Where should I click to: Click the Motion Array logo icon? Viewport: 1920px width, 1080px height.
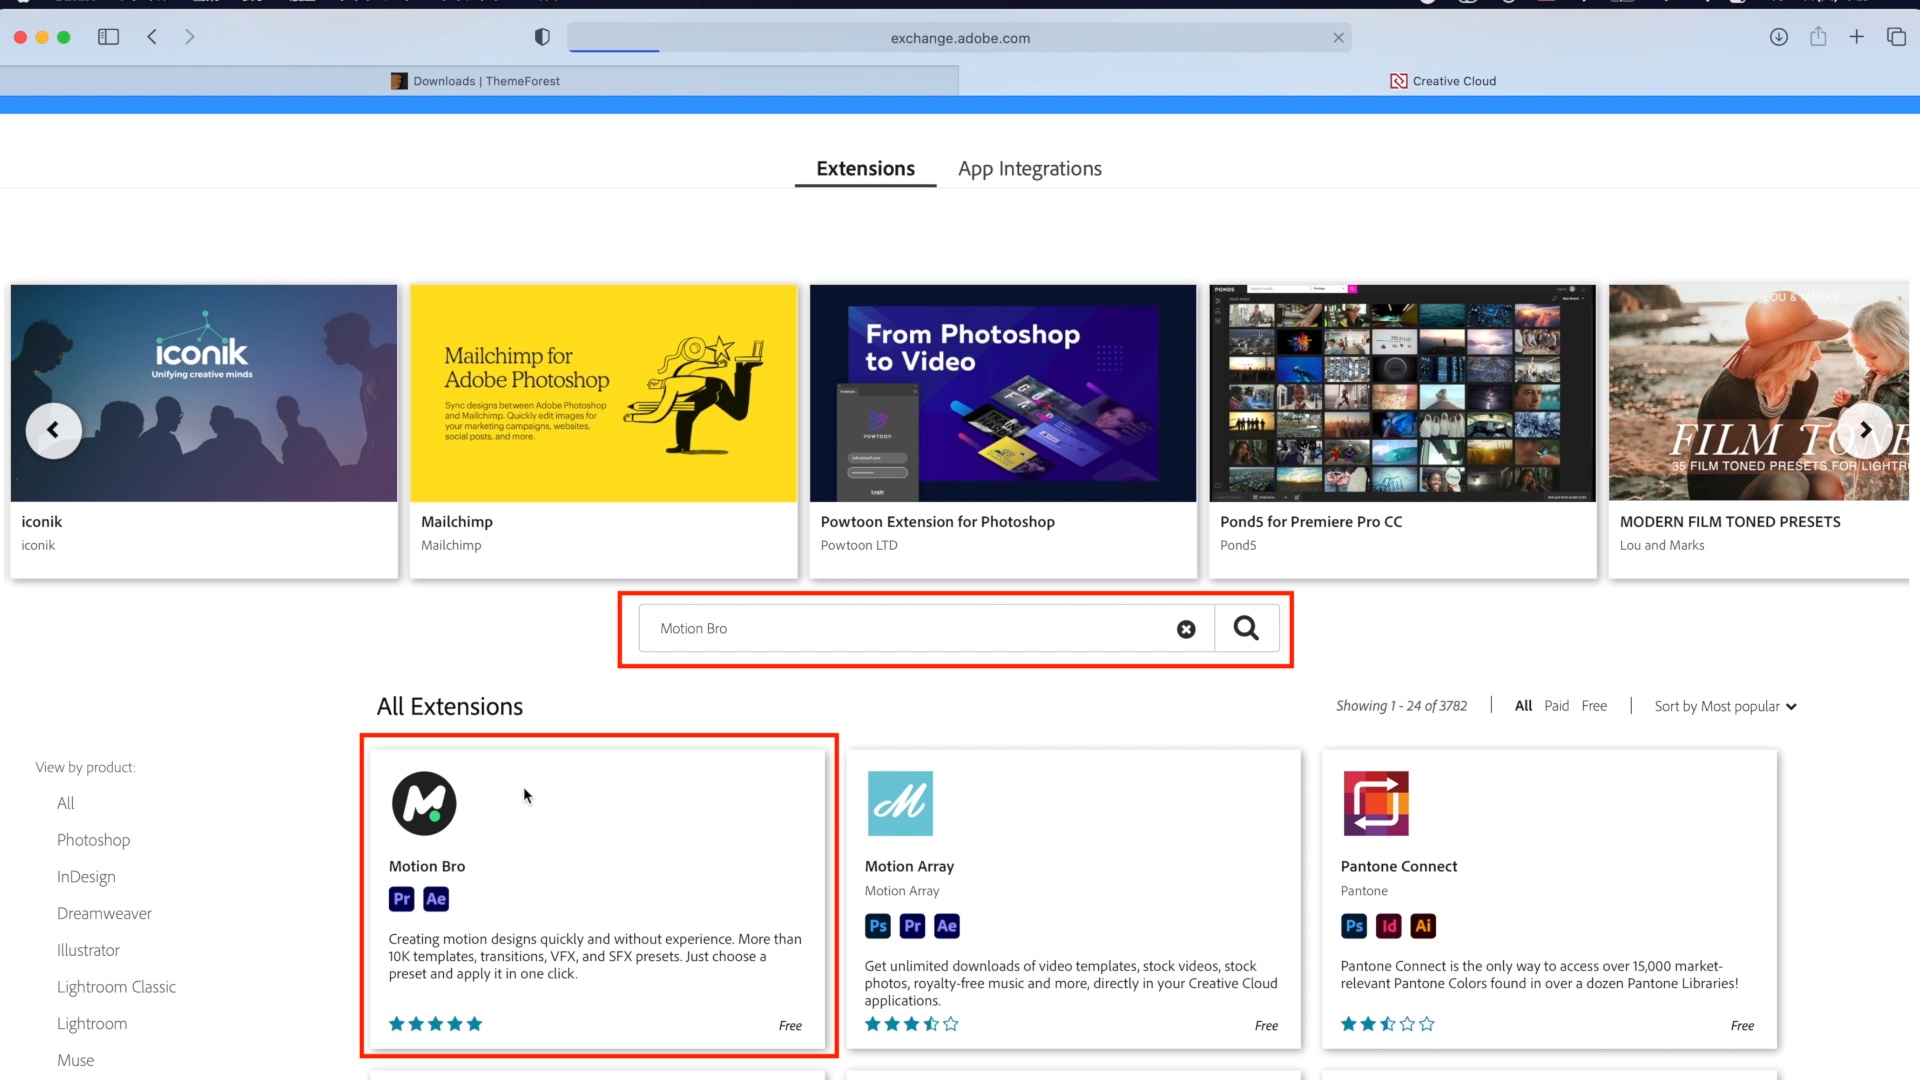[x=900, y=803]
